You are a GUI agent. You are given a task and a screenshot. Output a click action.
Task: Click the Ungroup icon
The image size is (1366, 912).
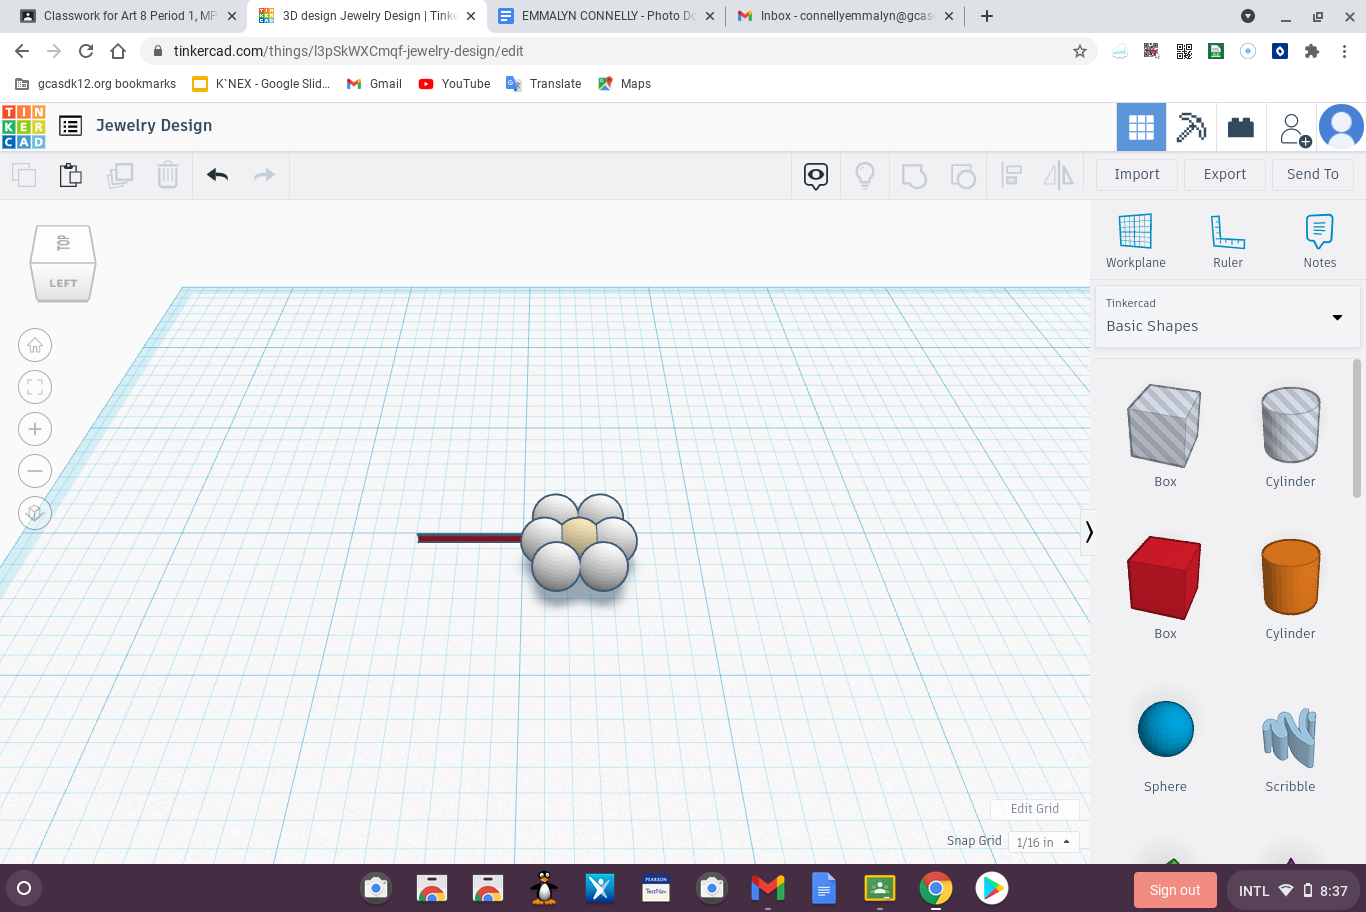(963, 175)
